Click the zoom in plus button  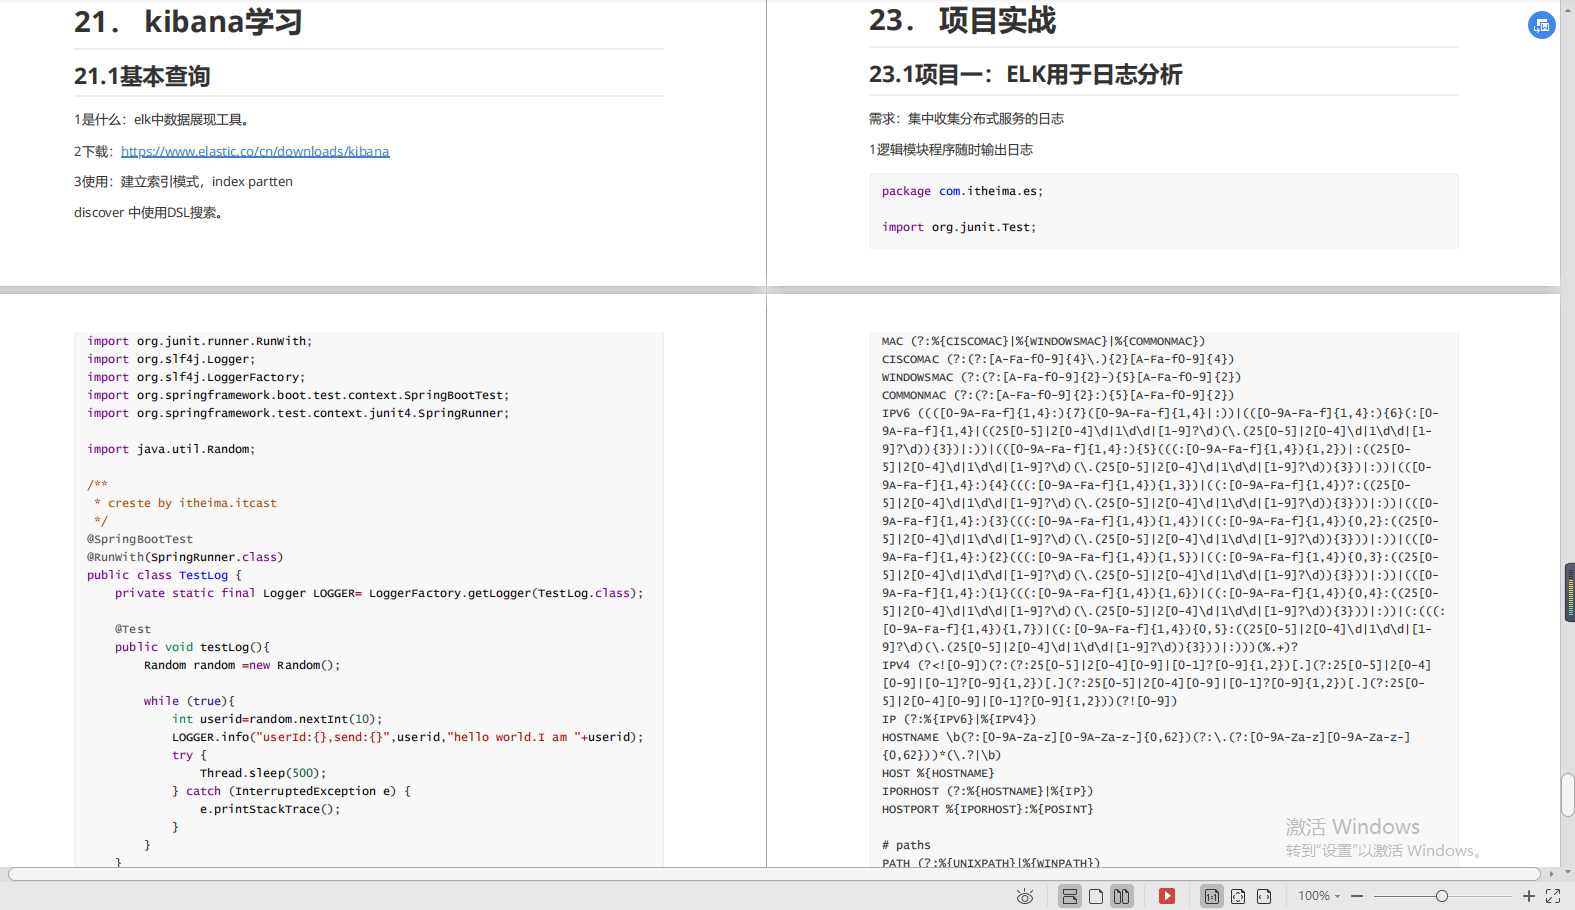tap(1529, 896)
